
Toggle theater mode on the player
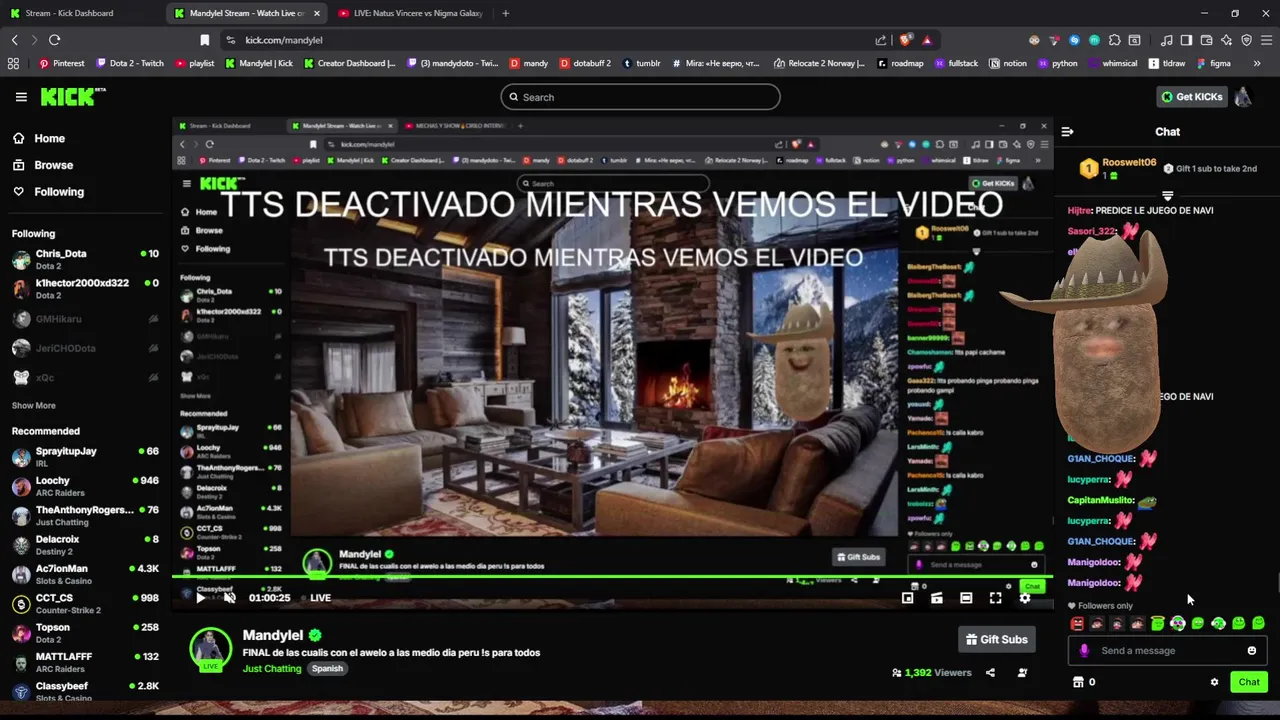coord(966,598)
